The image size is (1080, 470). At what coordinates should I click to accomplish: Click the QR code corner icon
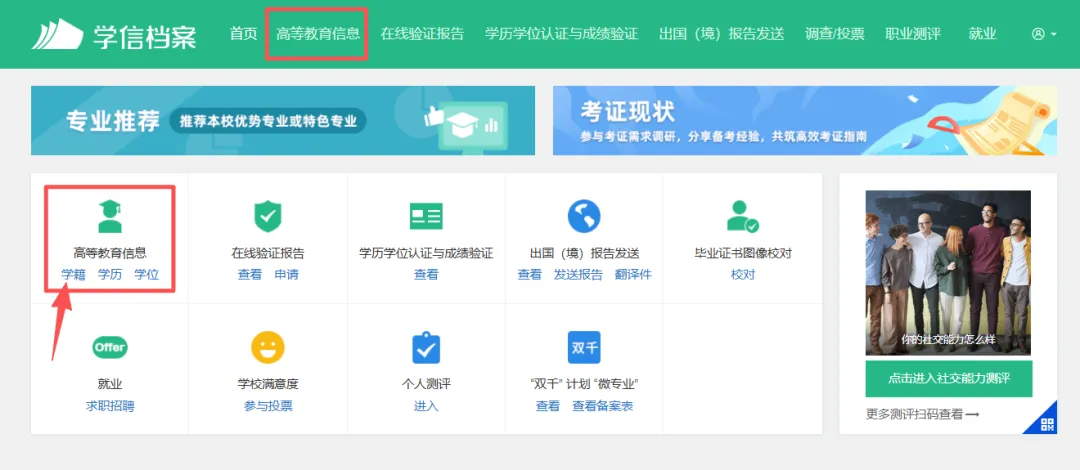pyautogui.click(x=1045, y=422)
